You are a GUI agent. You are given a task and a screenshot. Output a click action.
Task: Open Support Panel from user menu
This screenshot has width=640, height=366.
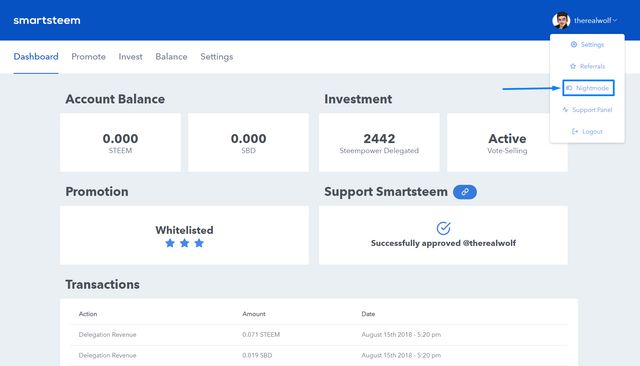[587, 110]
